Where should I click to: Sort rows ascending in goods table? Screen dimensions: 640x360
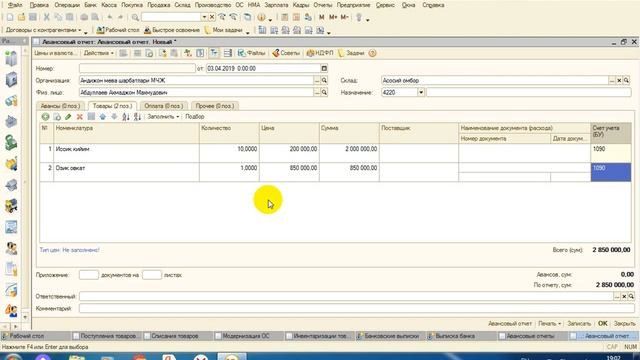click(x=126, y=117)
